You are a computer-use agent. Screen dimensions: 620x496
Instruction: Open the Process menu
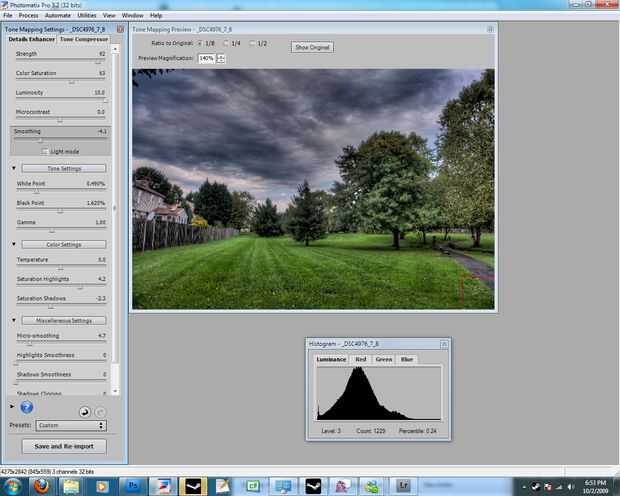coord(28,15)
